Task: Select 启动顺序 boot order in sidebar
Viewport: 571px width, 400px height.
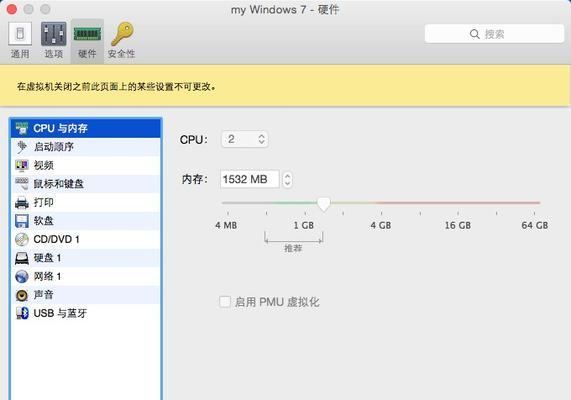Action: point(86,147)
